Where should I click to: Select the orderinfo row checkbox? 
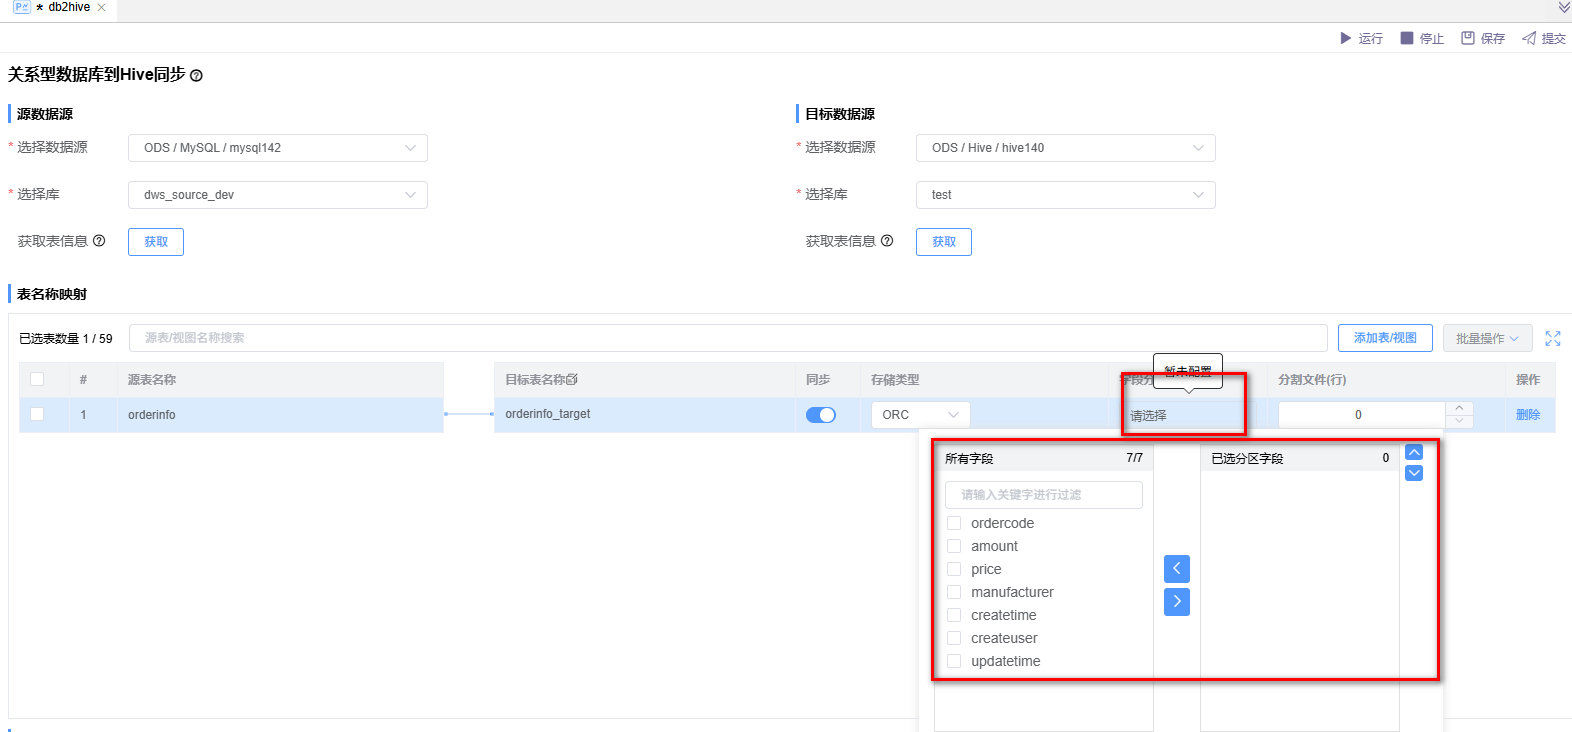pyautogui.click(x=37, y=414)
